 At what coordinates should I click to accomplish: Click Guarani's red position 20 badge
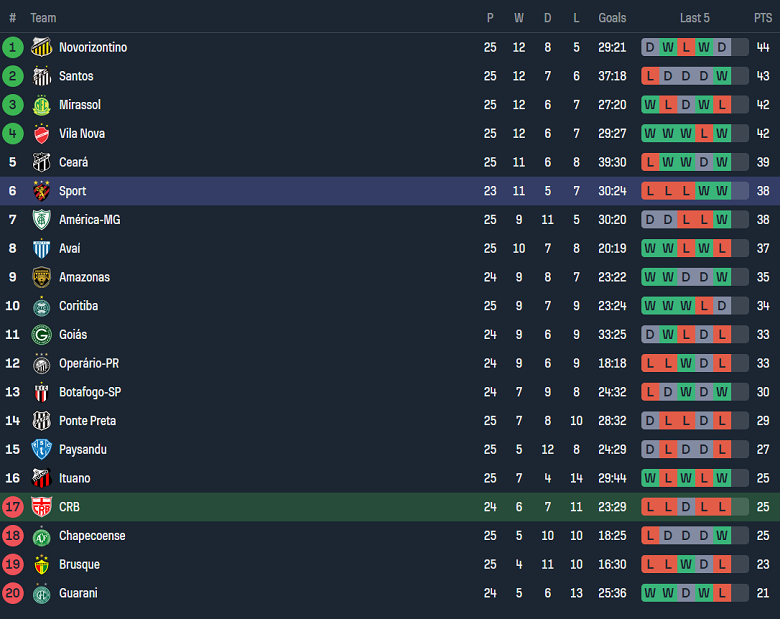coord(13,593)
